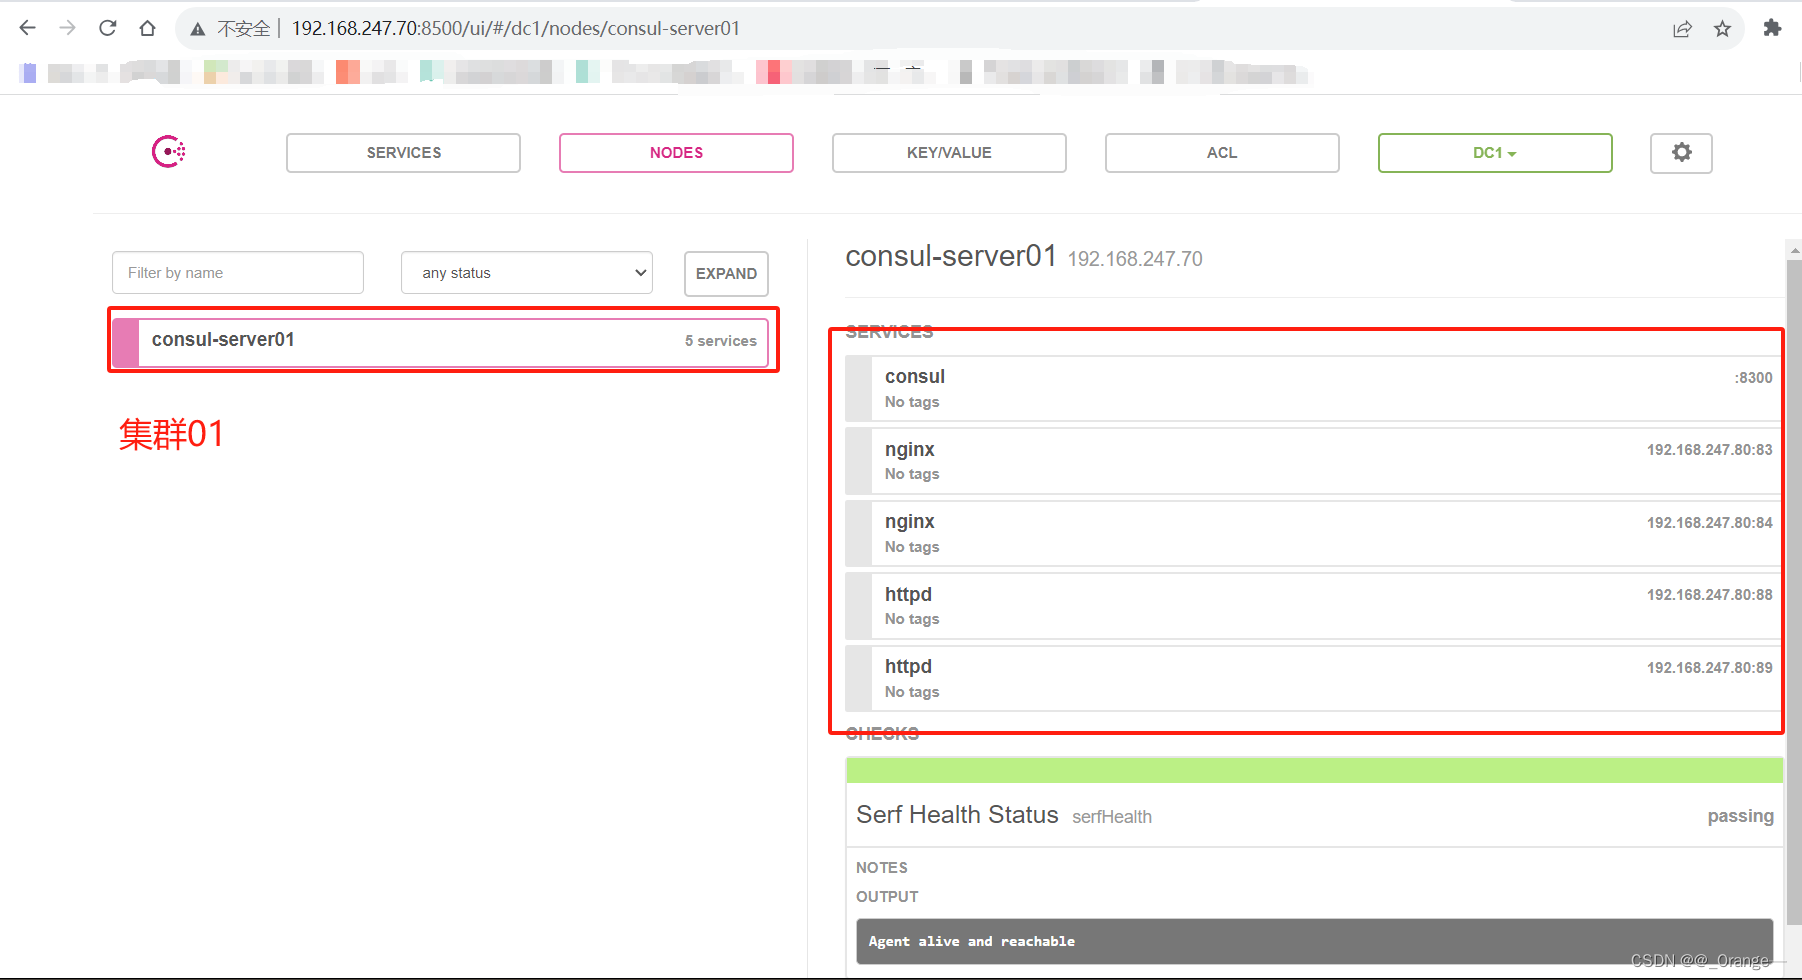The height and width of the screenshot is (980, 1802).
Task: Click the browser back arrow
Action: [27, 27]
